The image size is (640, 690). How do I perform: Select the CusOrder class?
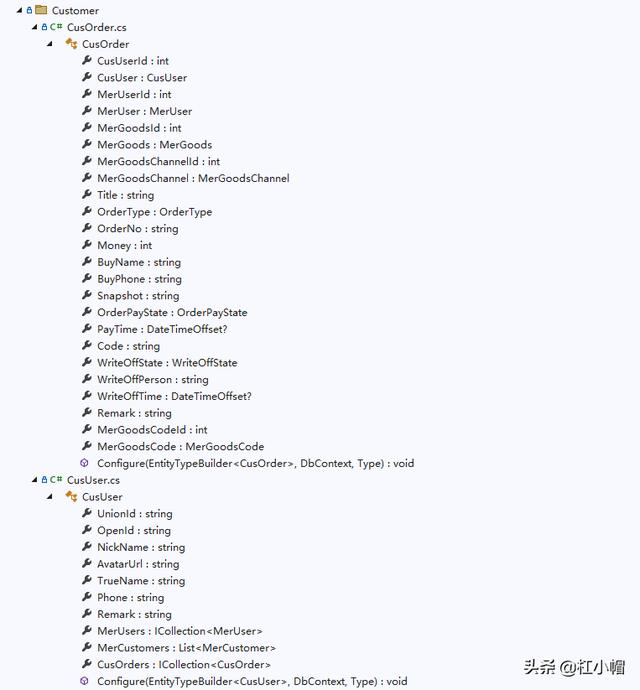(106, 44)
